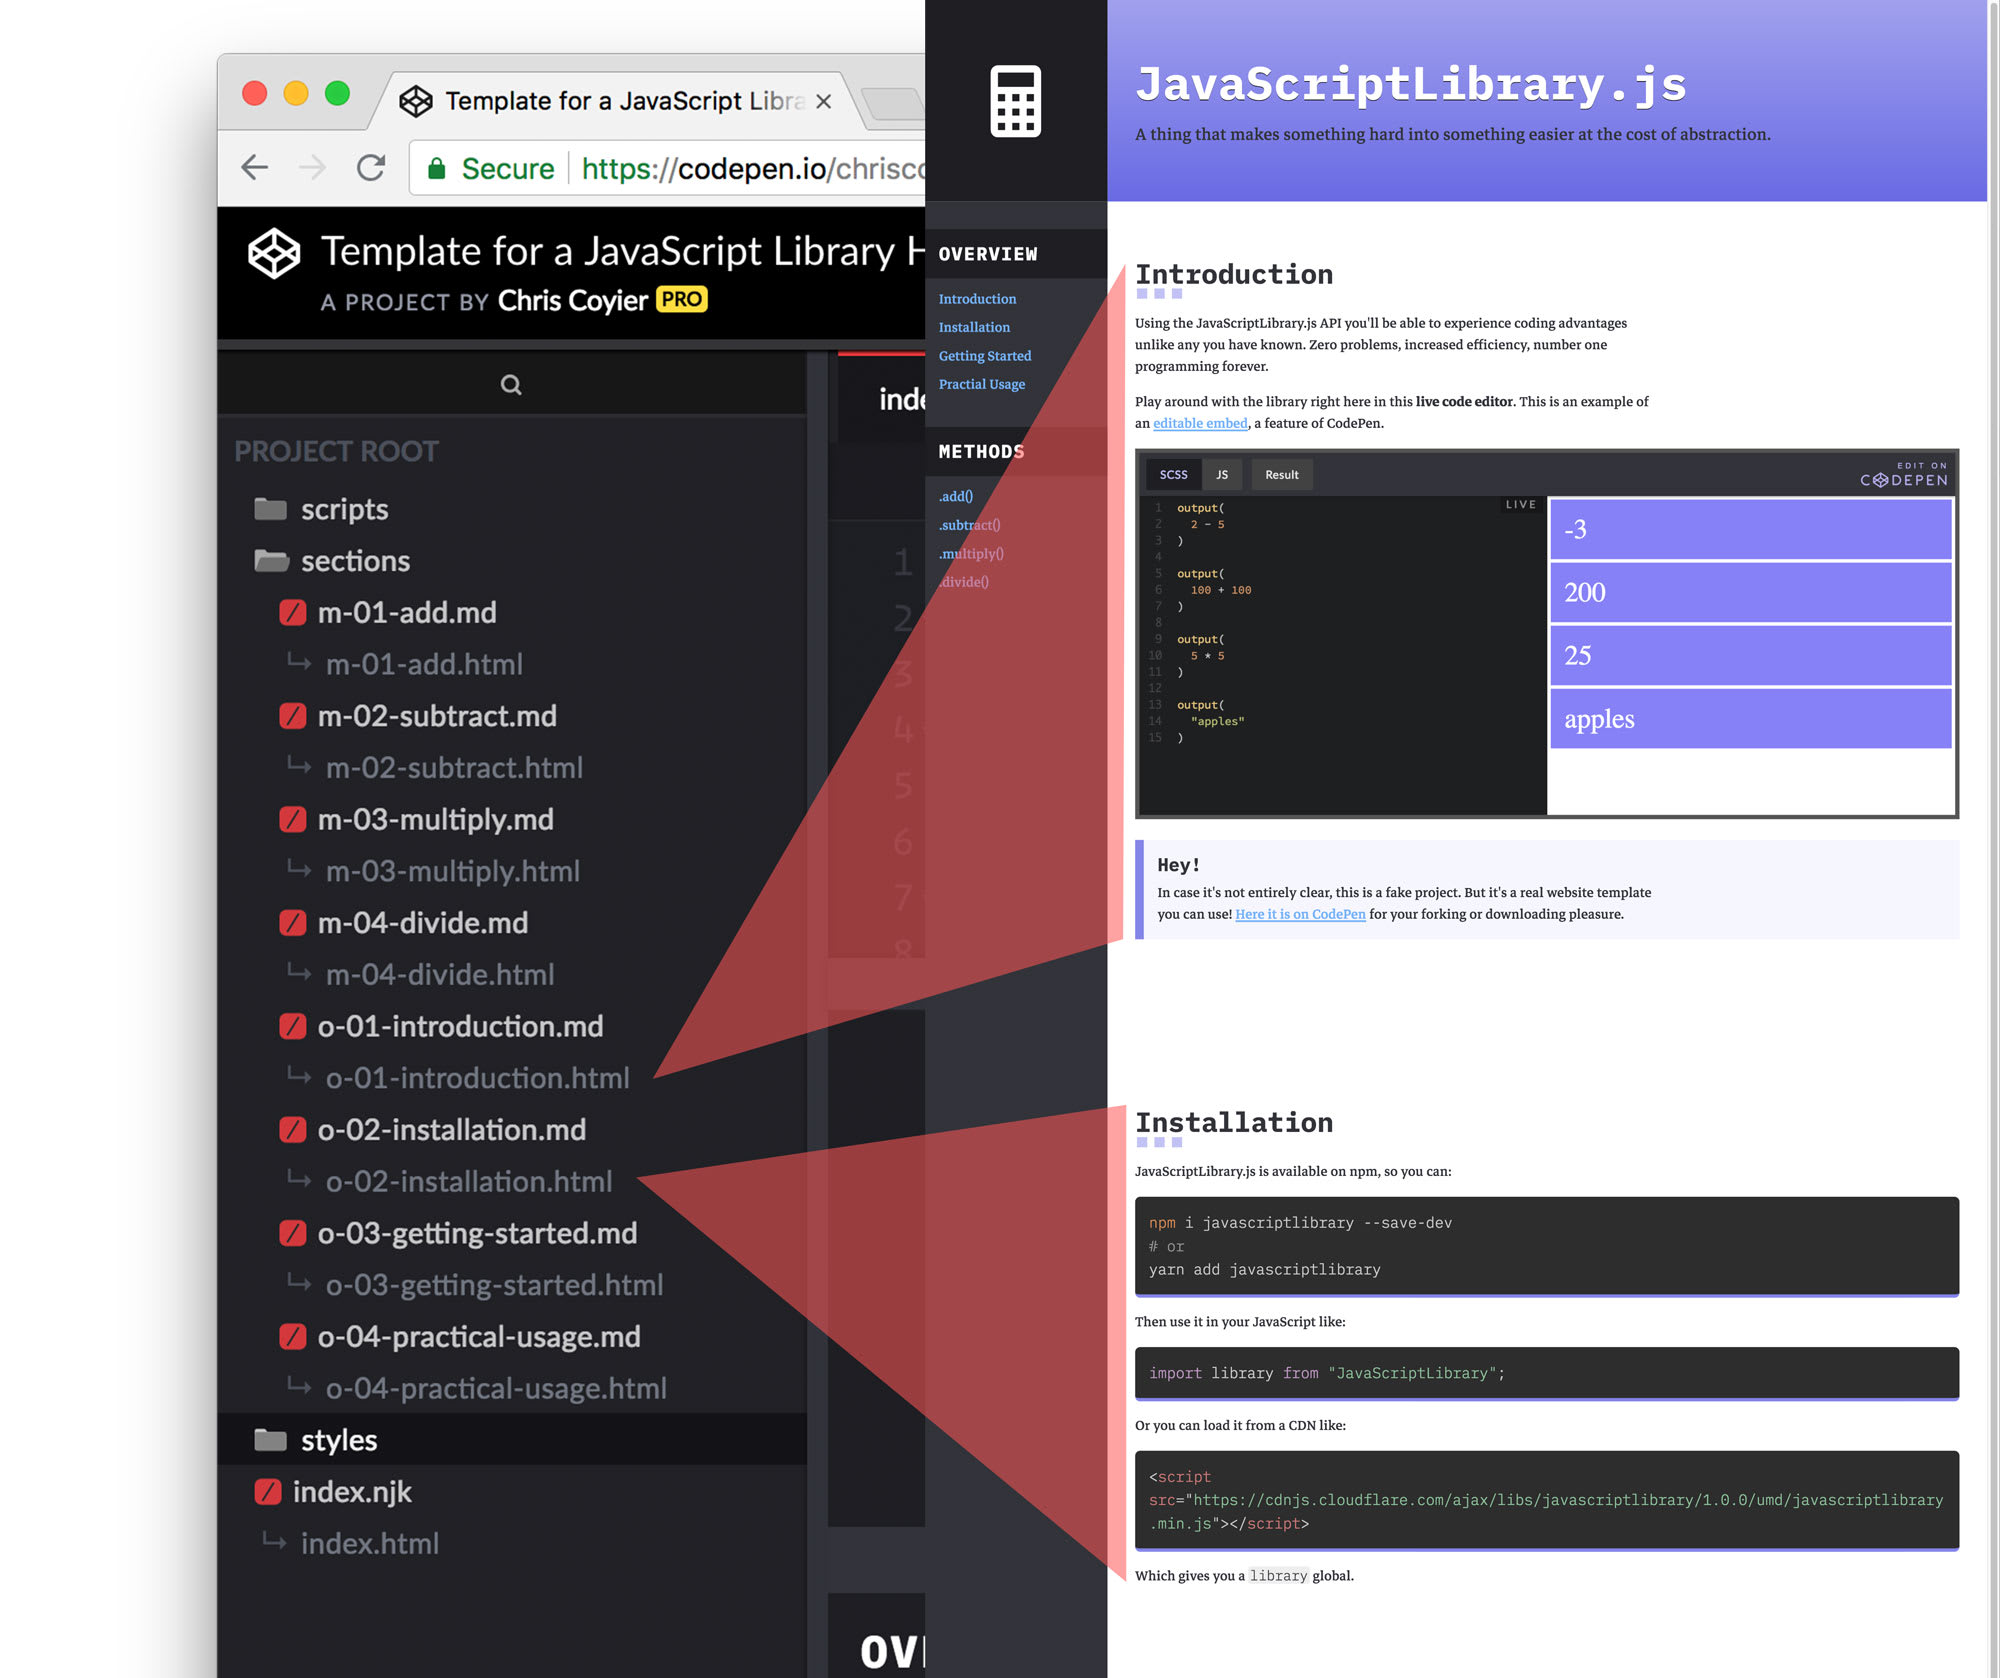Switch to the Result tab in the embed
This screenshot has height=1678, width=2000.
[1281, 474]
